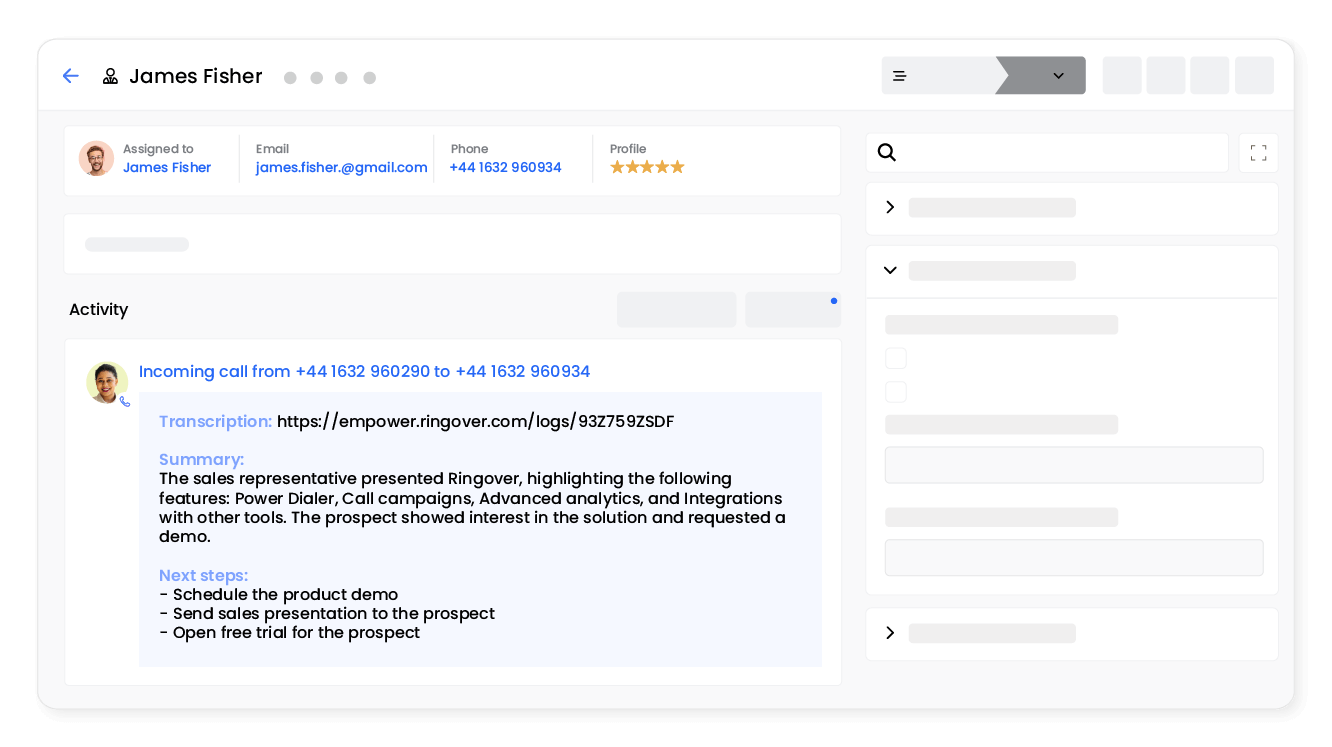Click the blue notification dot on Activity button
This screenshot has width=1332, height=747.
pyautogui.click(x=834, y=300)
